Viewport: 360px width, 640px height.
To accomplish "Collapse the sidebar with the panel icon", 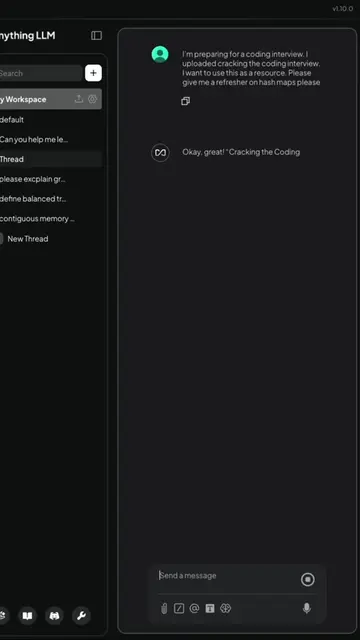I will pos(96,36).
